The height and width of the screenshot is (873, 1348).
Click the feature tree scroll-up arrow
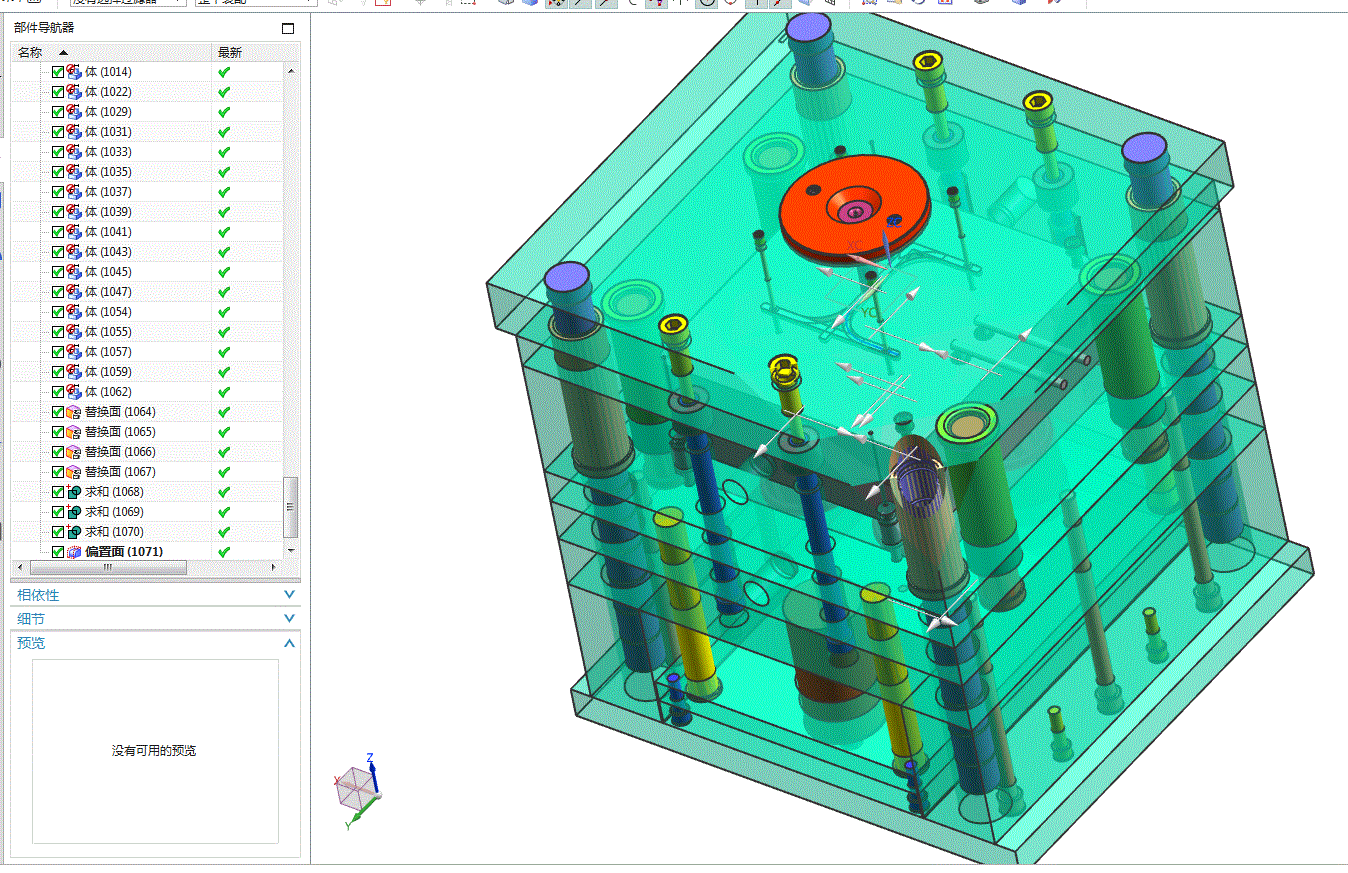[x=291, y=71]
